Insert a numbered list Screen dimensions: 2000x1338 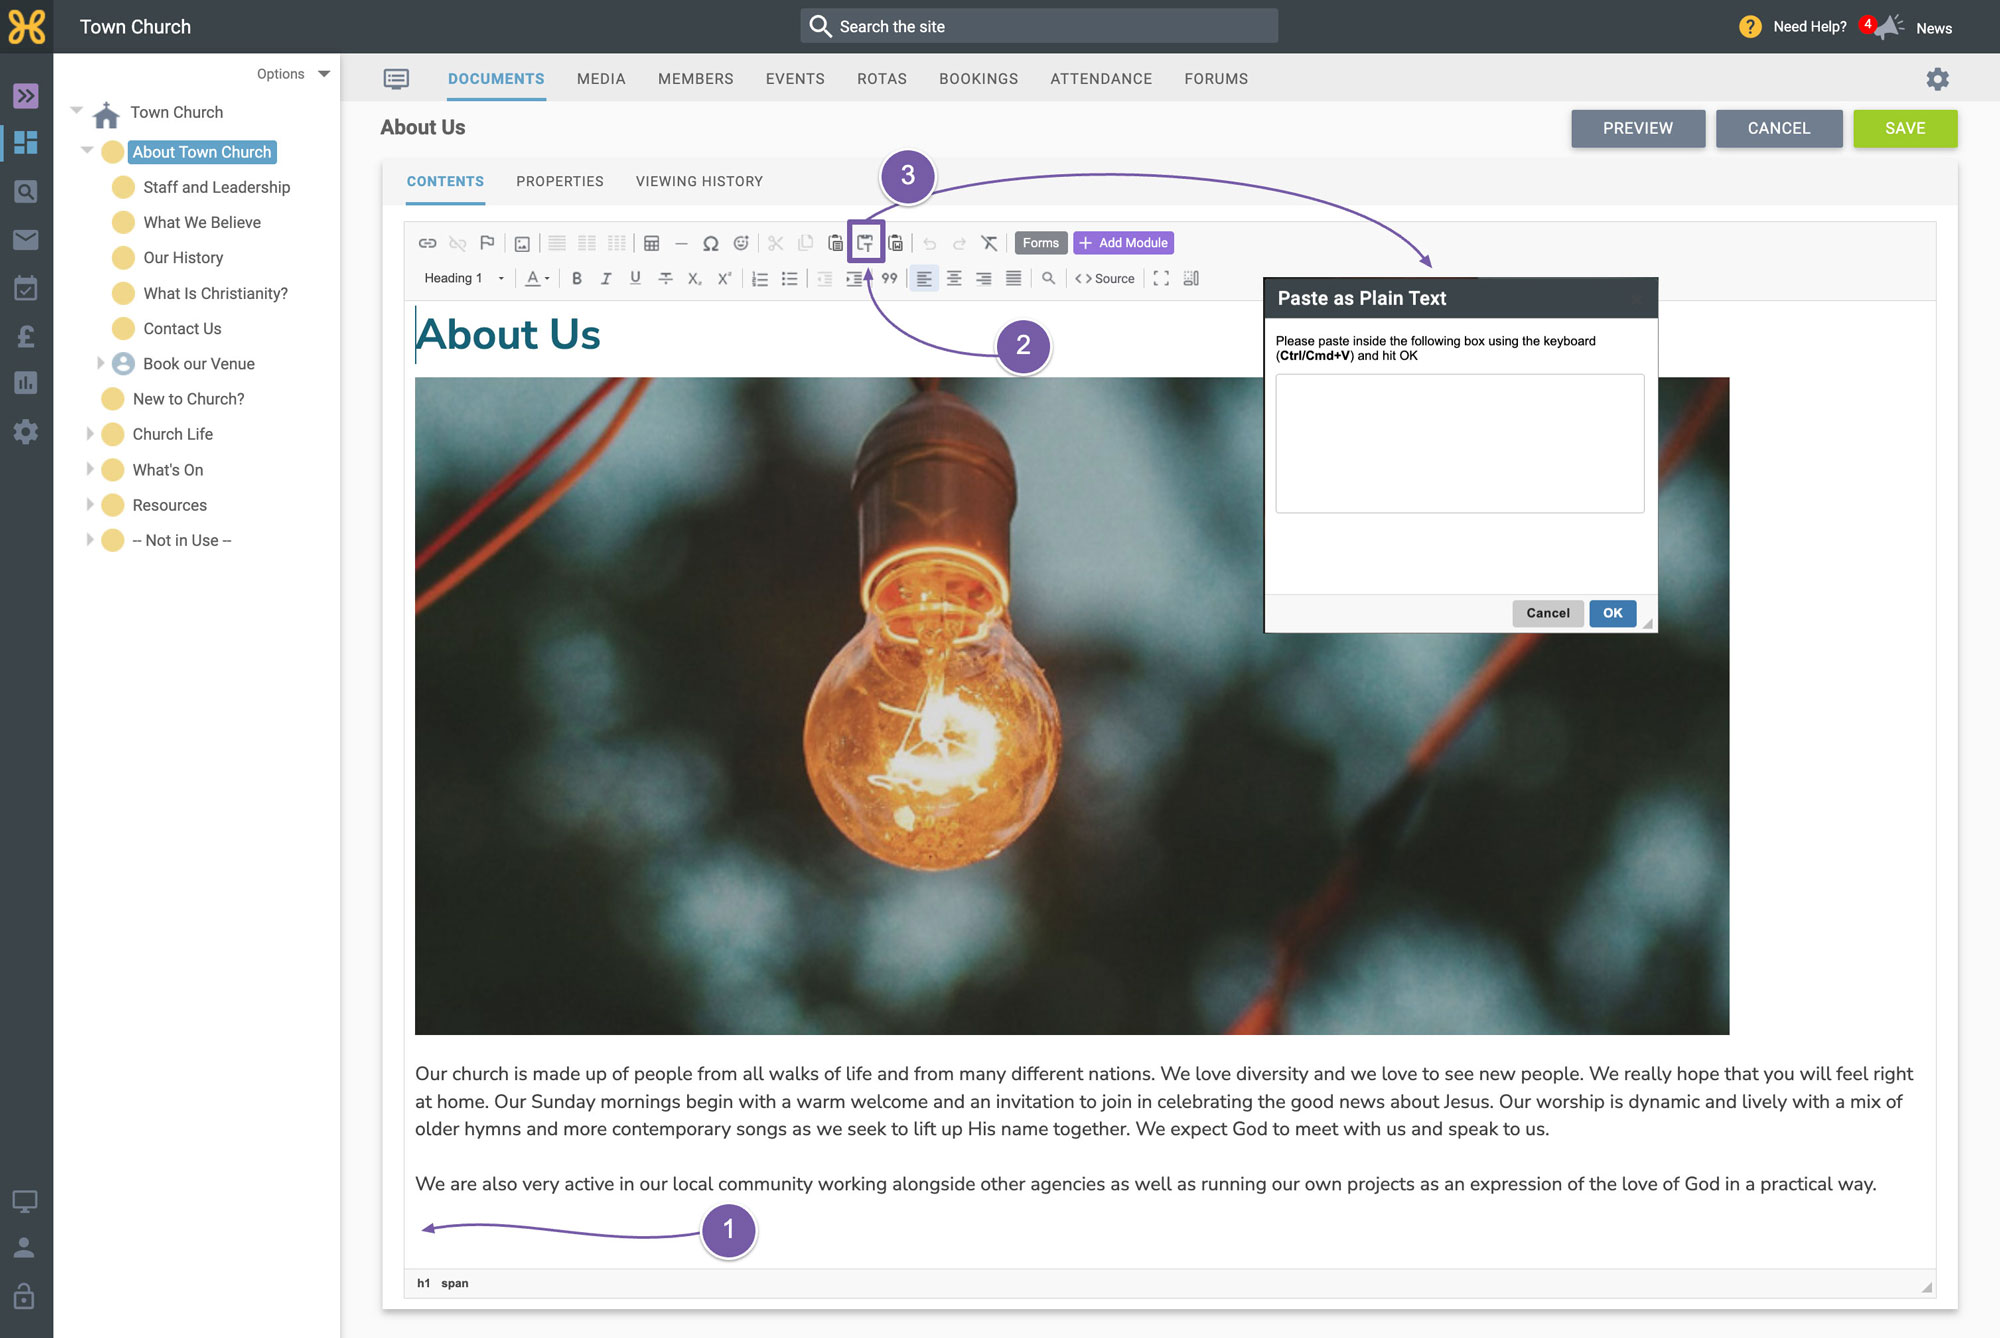pyautogui.click(x=760, y=279)
